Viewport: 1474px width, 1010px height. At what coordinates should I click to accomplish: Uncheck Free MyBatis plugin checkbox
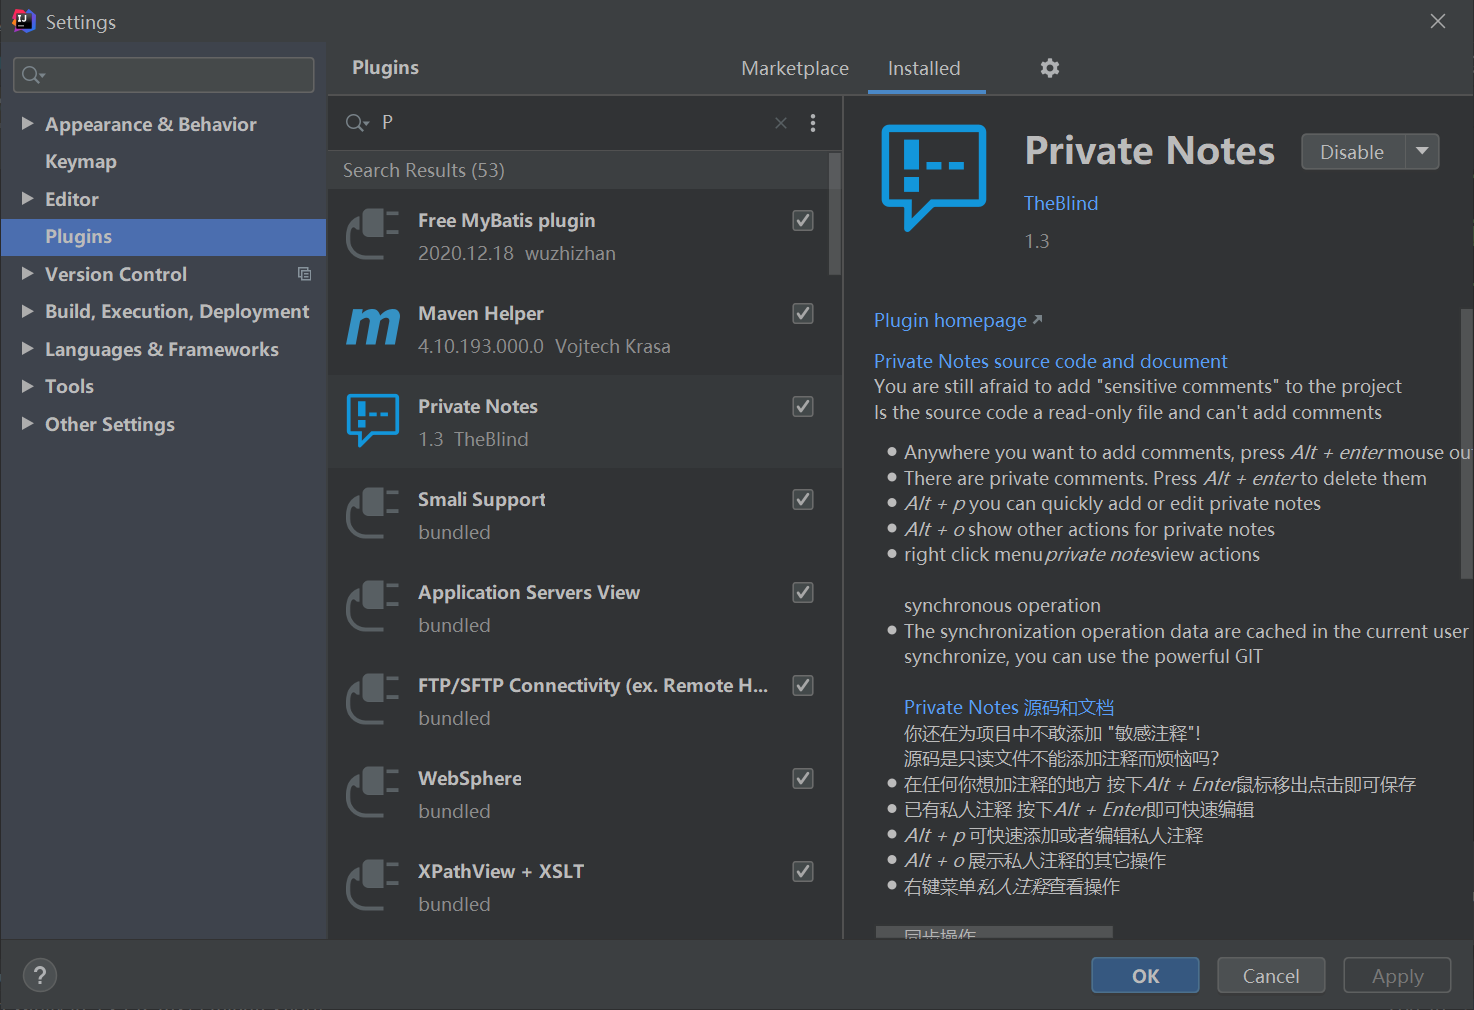click(x=803, y=220)
